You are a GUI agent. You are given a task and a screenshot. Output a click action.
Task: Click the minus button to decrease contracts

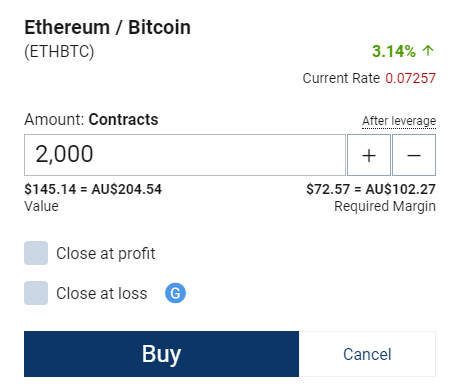414,155
